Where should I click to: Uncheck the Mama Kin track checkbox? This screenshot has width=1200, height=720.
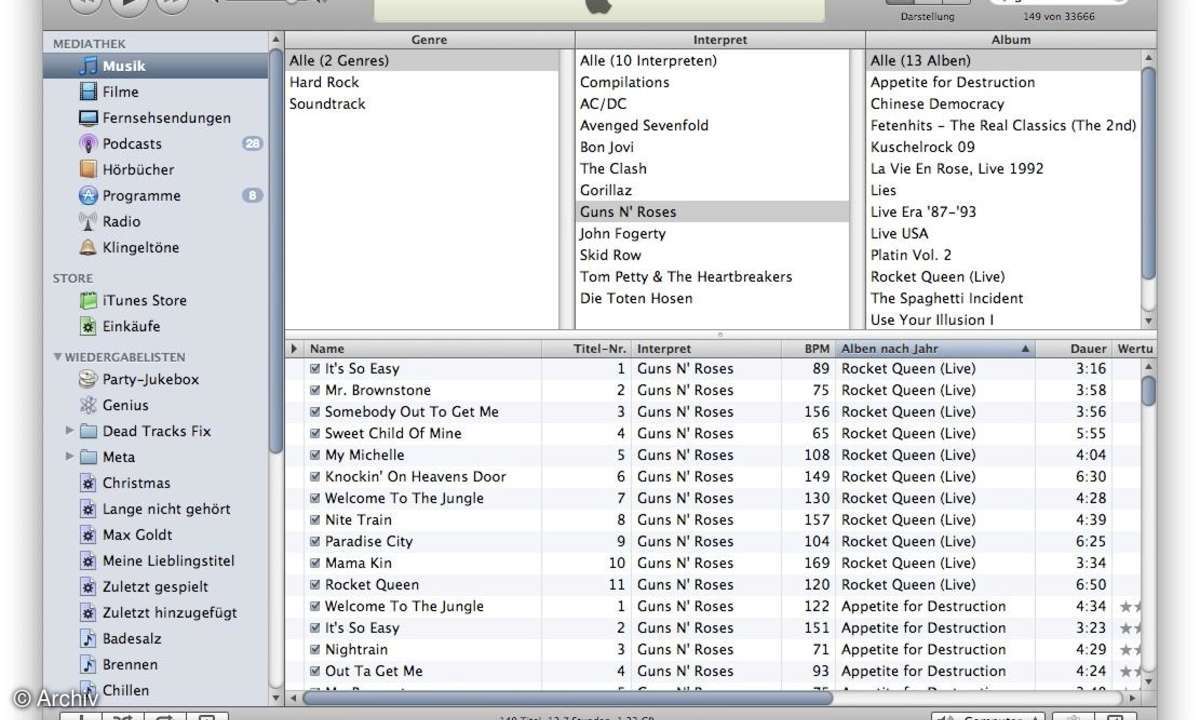[316, 563]
